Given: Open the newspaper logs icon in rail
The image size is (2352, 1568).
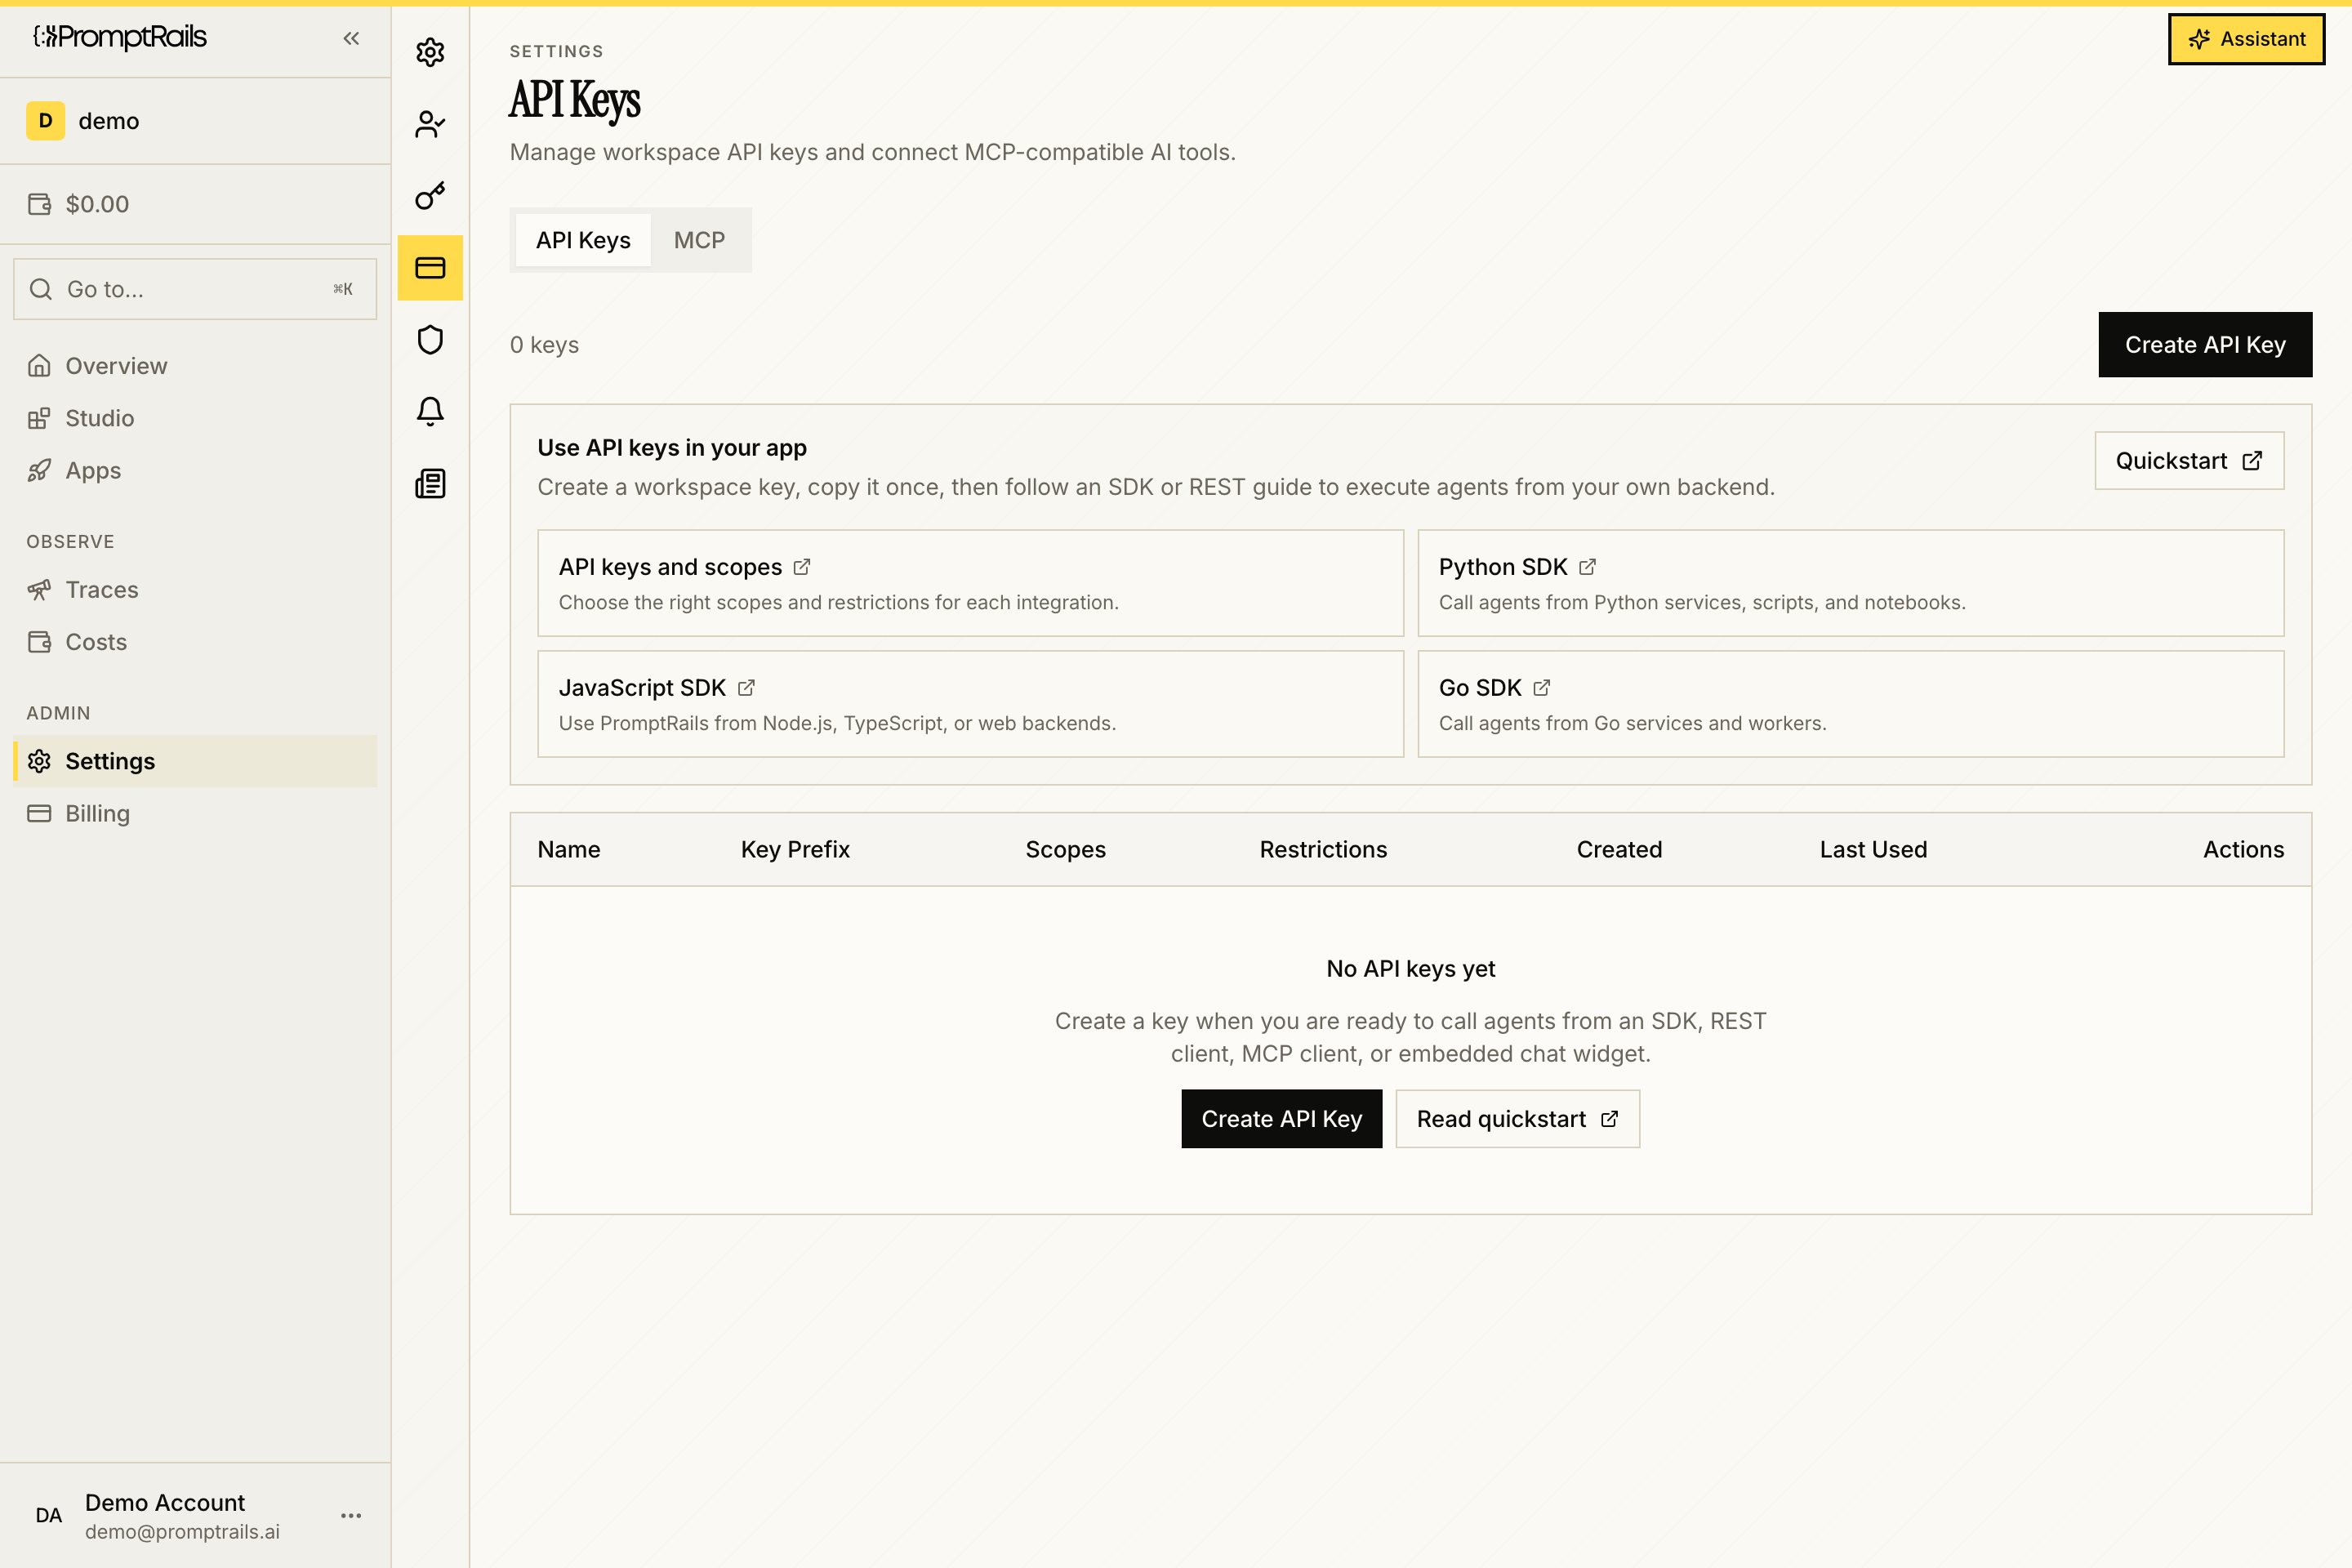Looking at the screenshot, I should [430, 484].
